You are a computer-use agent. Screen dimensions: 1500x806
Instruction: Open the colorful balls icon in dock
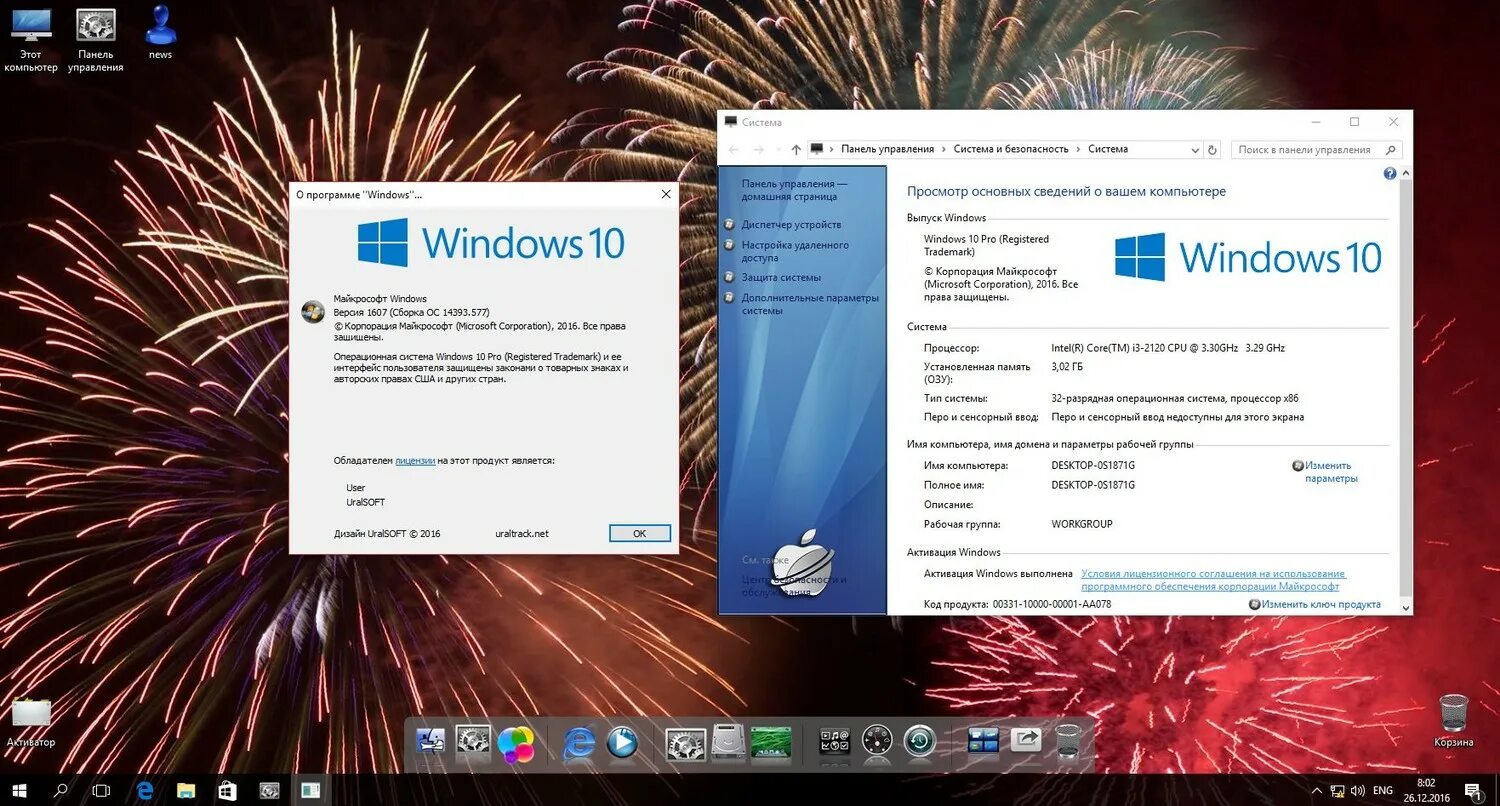click(x=516, y=743)
